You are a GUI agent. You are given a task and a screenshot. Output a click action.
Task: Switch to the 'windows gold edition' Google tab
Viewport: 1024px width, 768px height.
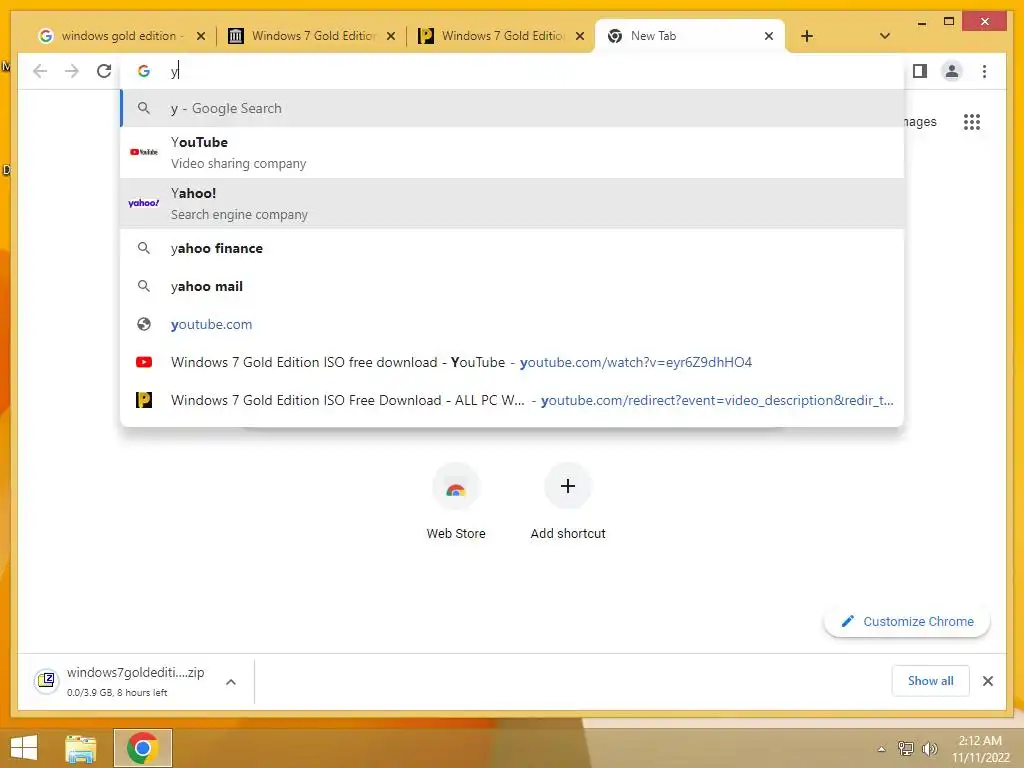[x=121, y=36]
